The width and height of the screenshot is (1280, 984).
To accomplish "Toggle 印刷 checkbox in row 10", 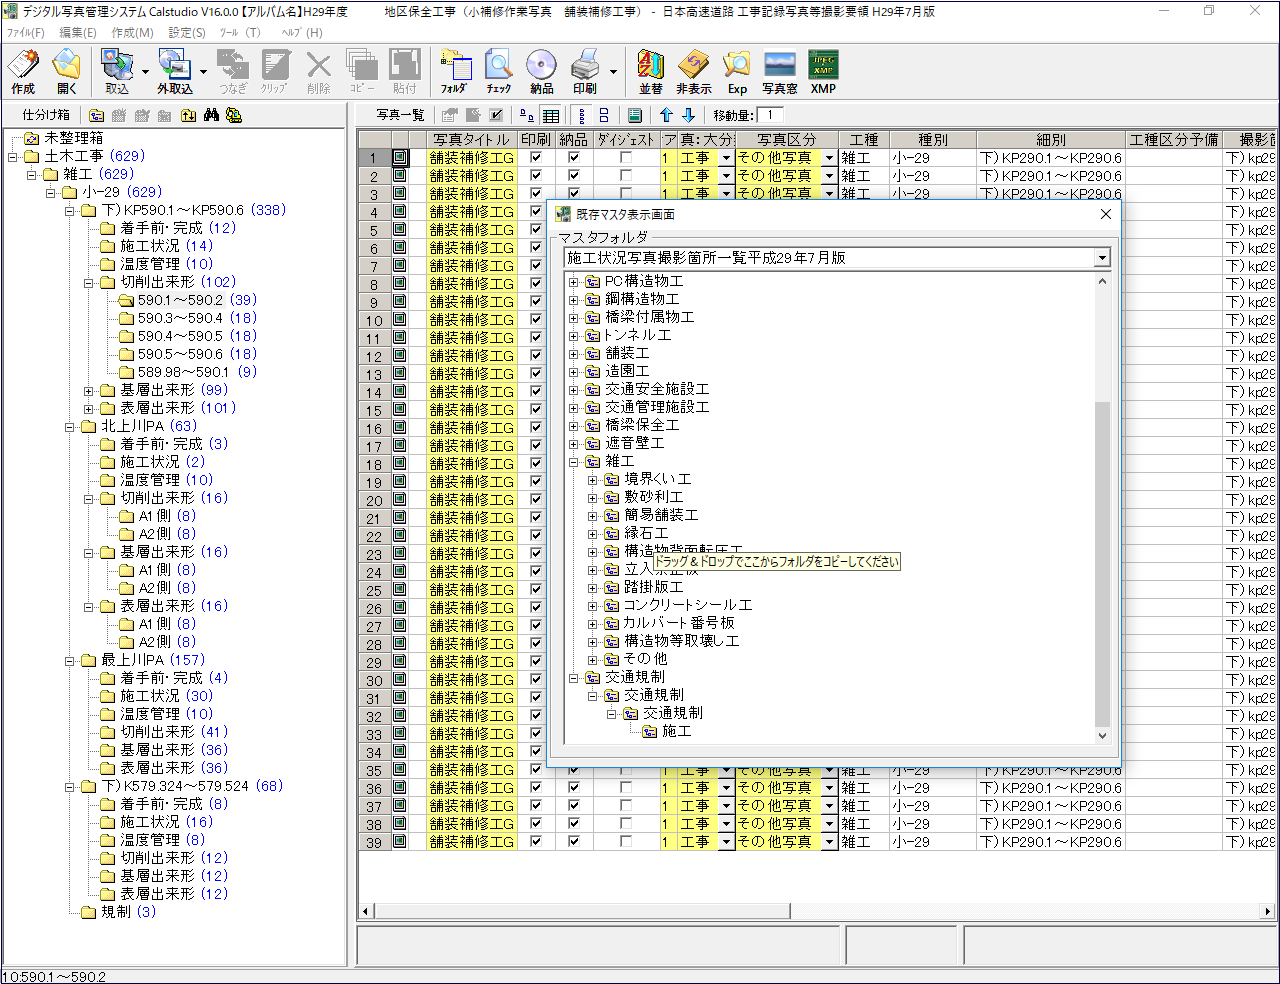I will coord(535,319).
